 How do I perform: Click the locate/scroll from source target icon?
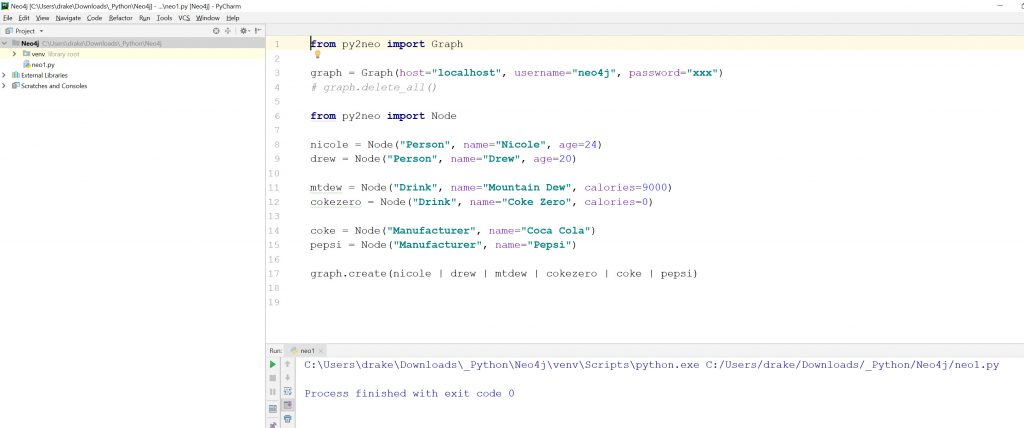pos(216,31)
